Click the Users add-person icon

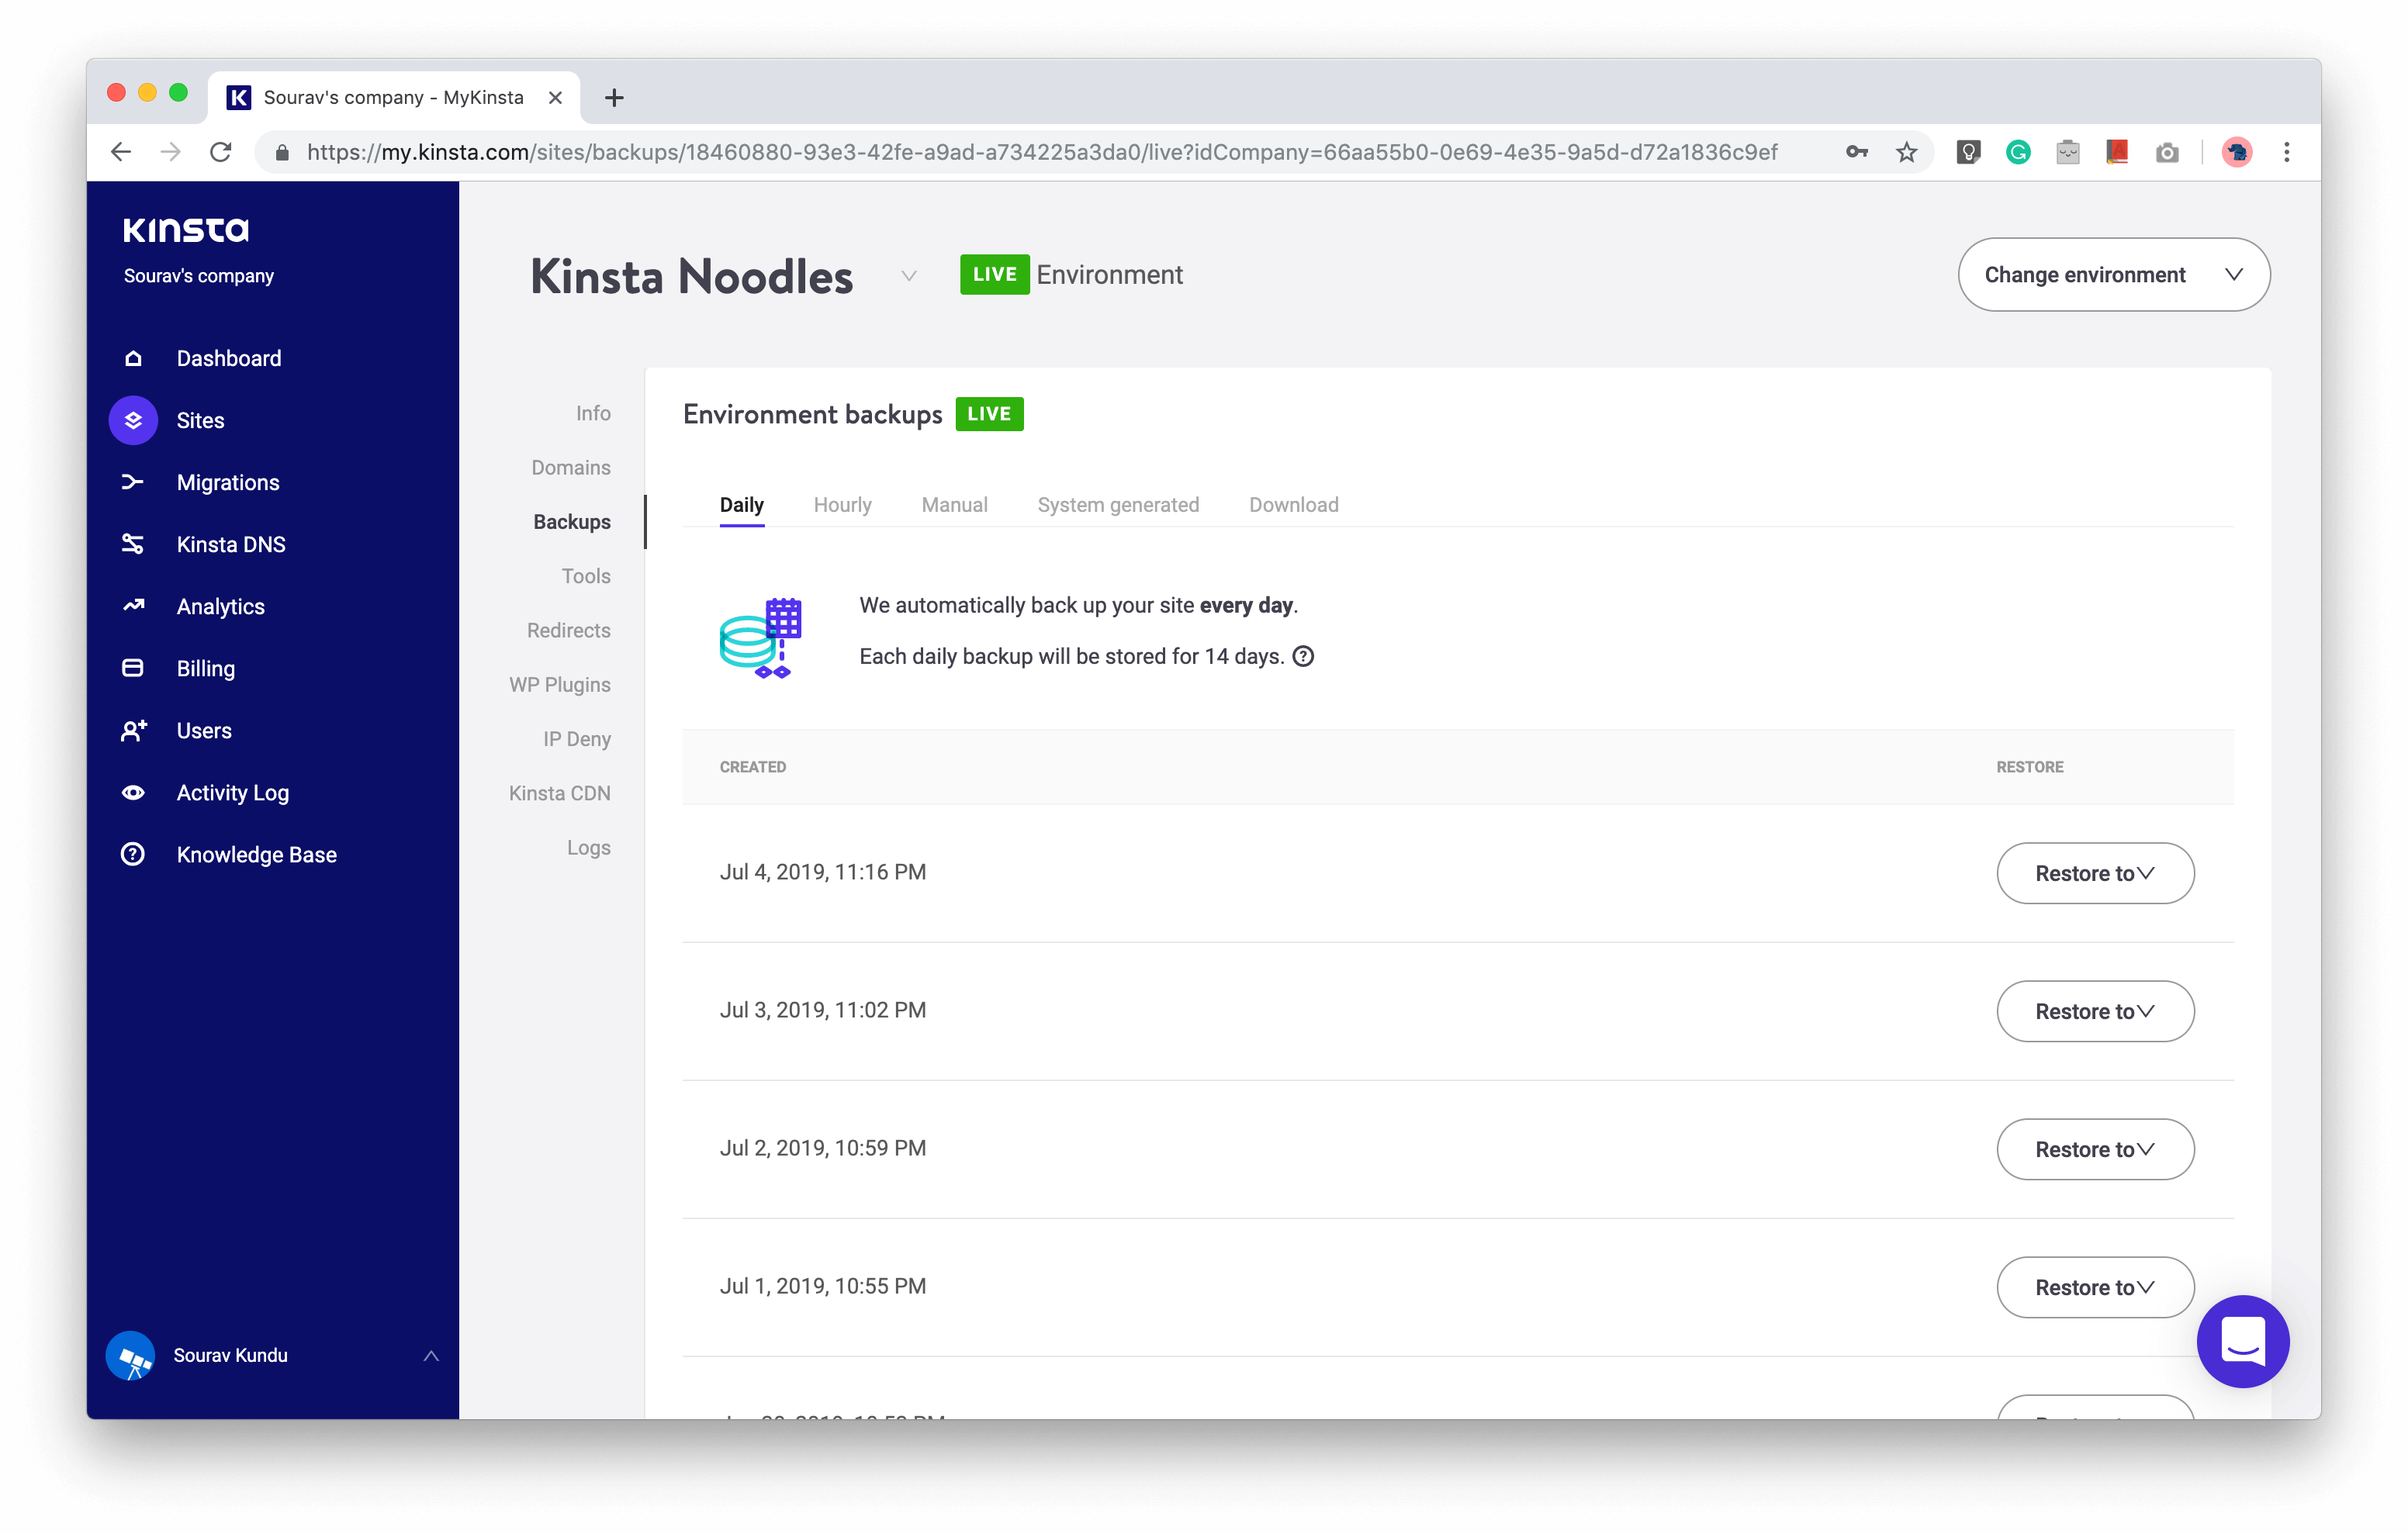133,730
